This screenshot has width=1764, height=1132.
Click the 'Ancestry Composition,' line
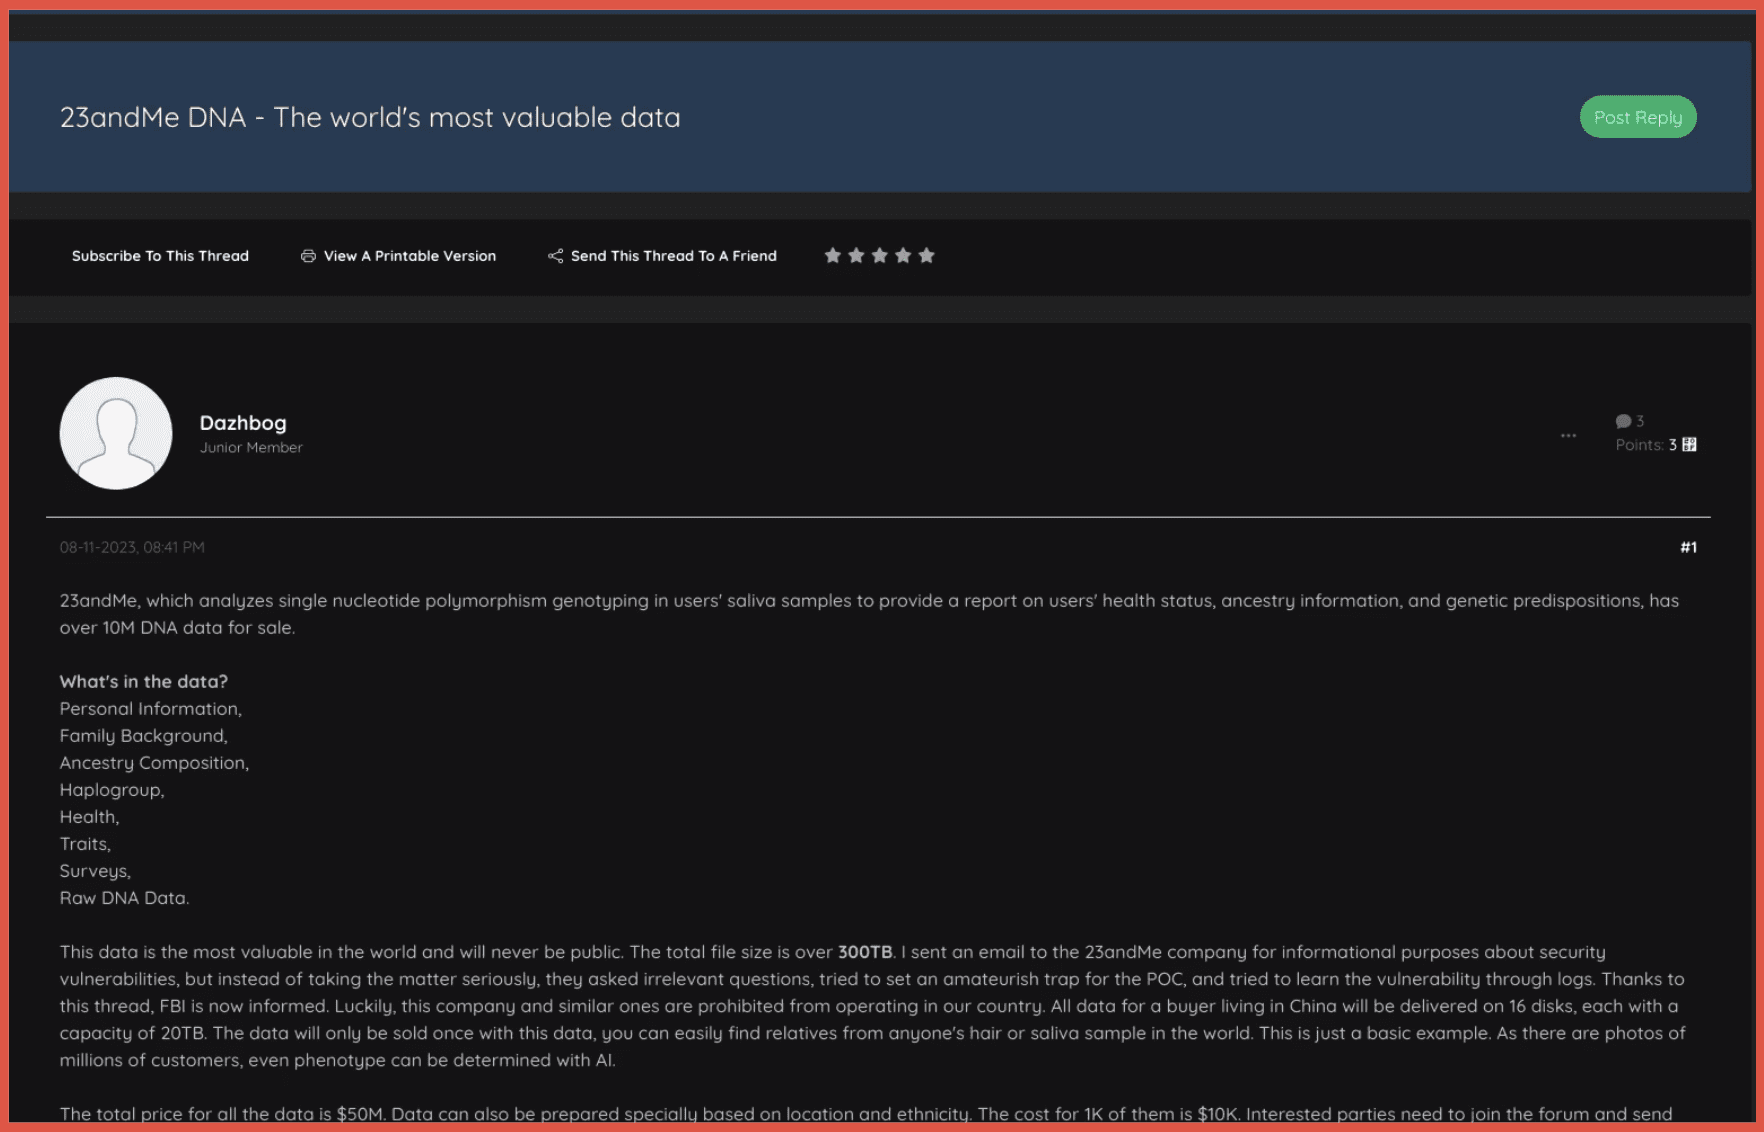pyautogui.click(x=154, y=762)
